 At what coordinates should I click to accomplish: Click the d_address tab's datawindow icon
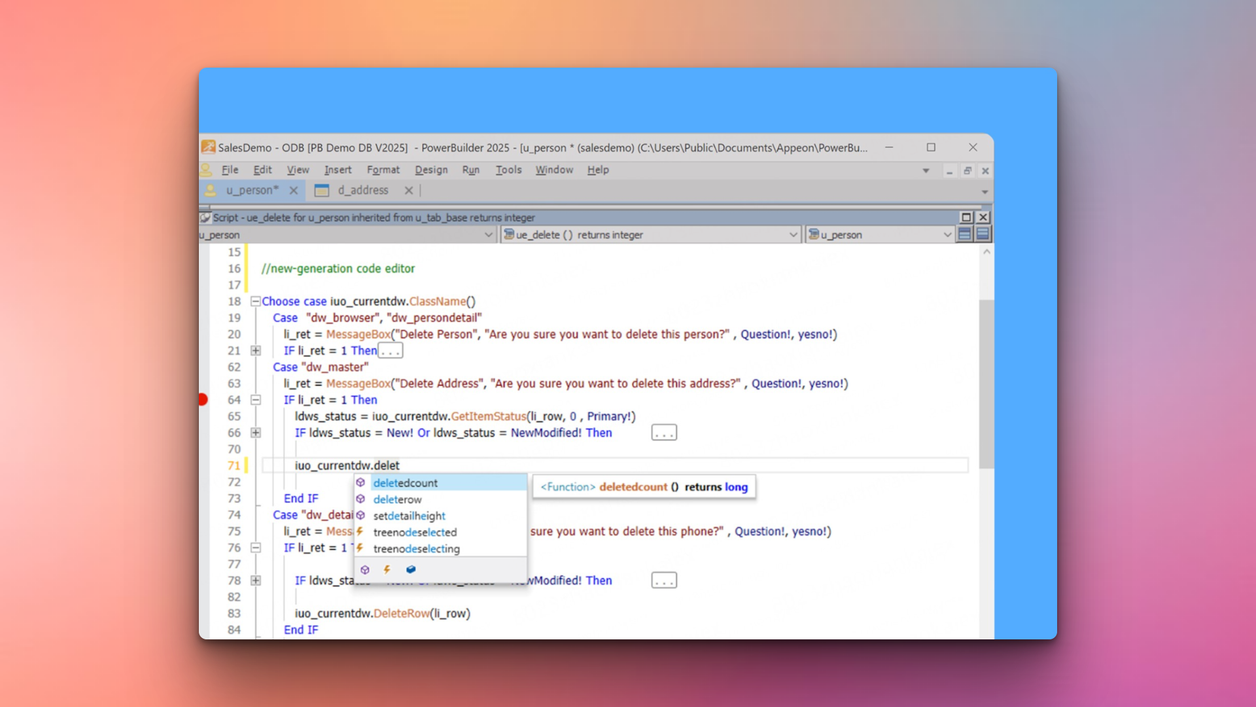(322, 190)
